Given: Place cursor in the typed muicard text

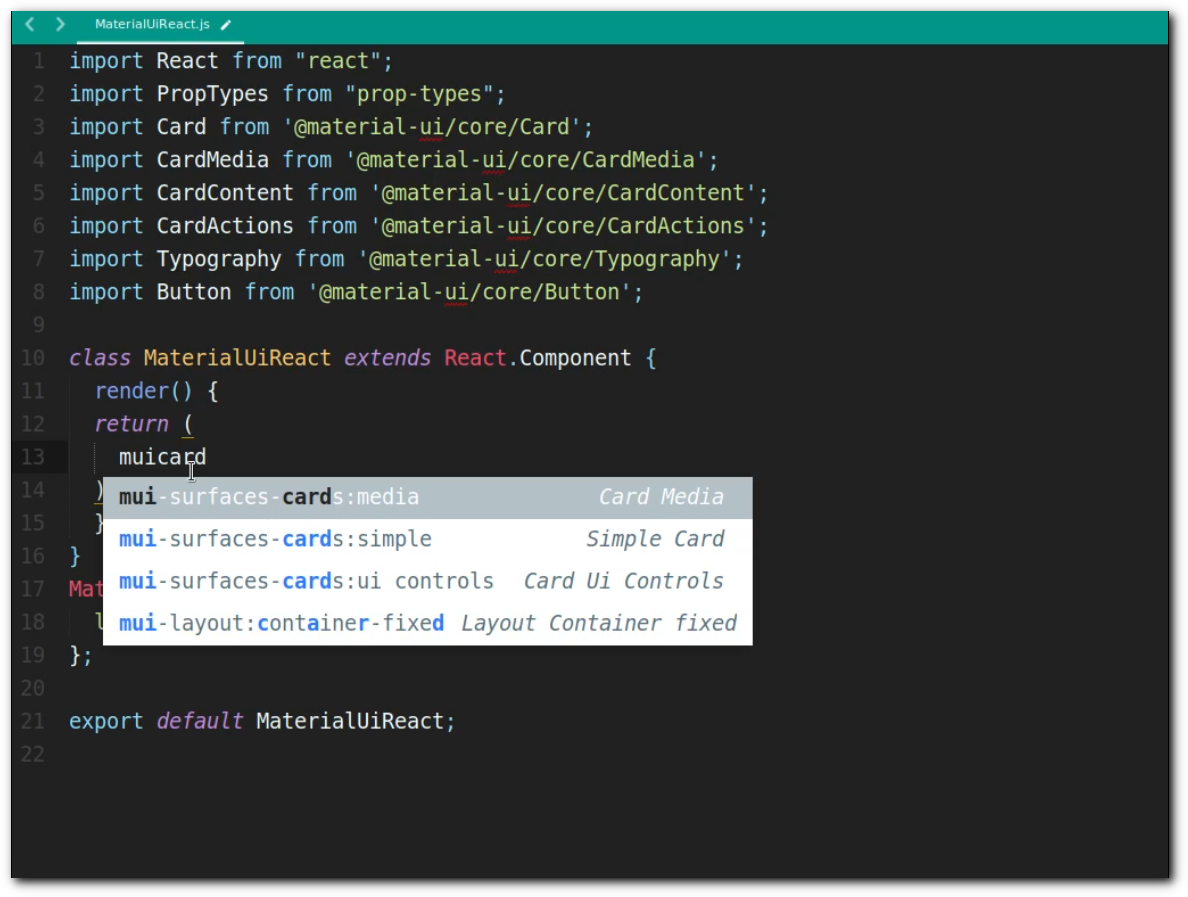Looking at the screenshot, I should click(162, 457).
